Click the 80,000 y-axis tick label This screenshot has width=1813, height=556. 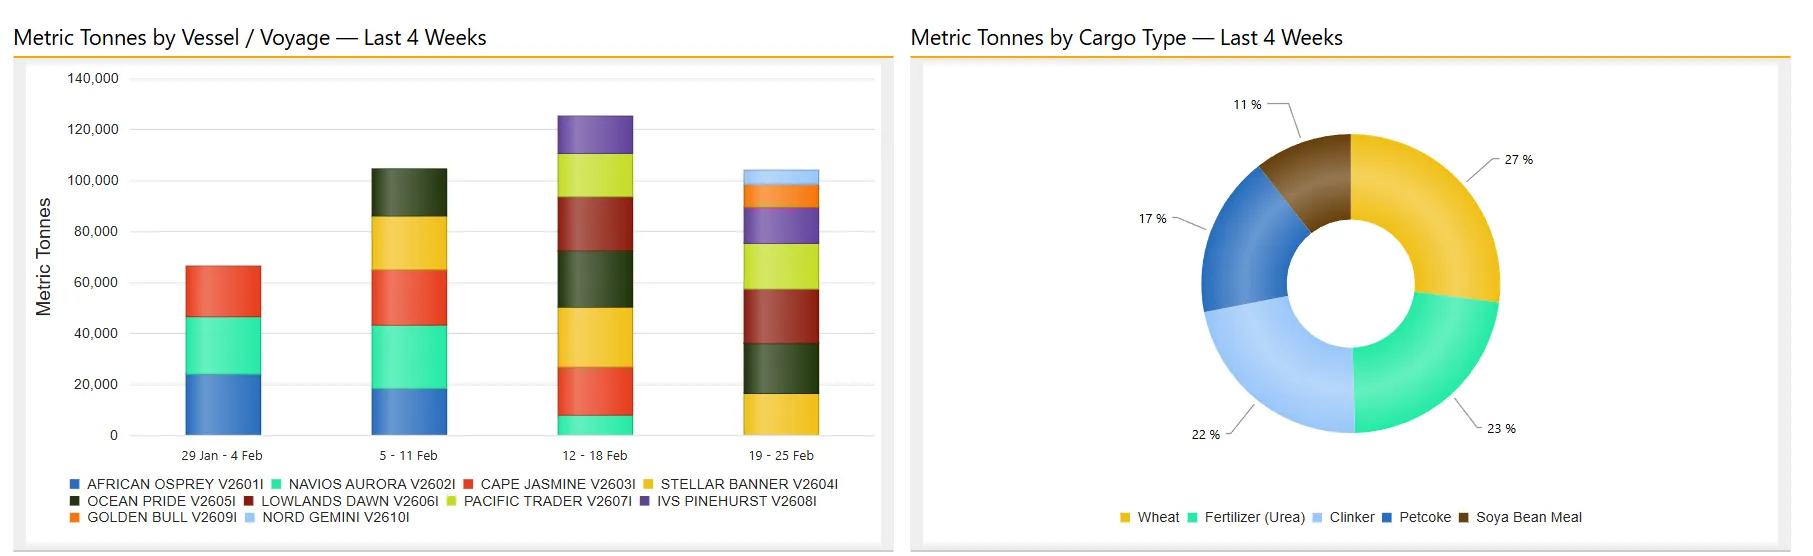point(96,231)
